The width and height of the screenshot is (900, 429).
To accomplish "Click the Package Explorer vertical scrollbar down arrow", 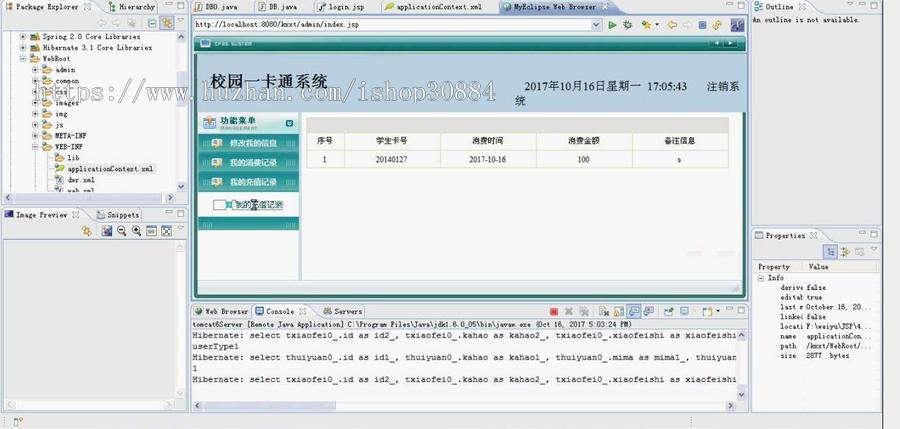I will [x=181, y=187].
